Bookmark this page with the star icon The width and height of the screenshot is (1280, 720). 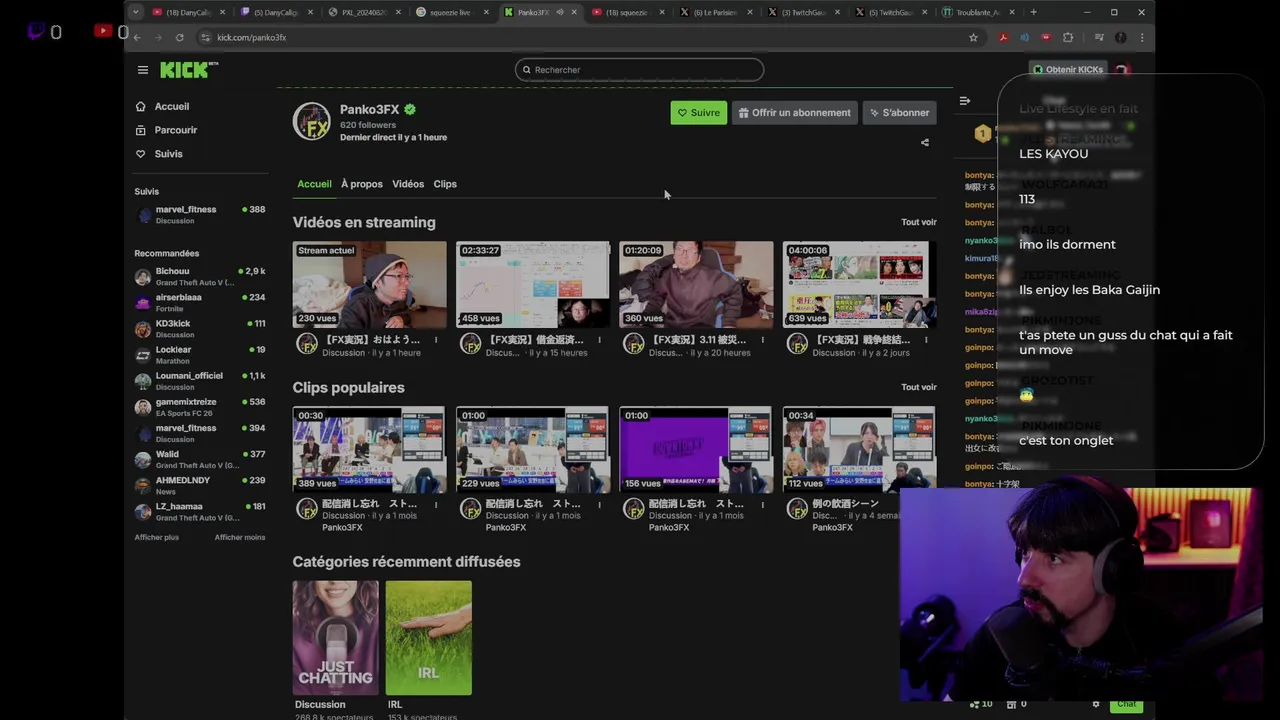click(x=973, y=37)
